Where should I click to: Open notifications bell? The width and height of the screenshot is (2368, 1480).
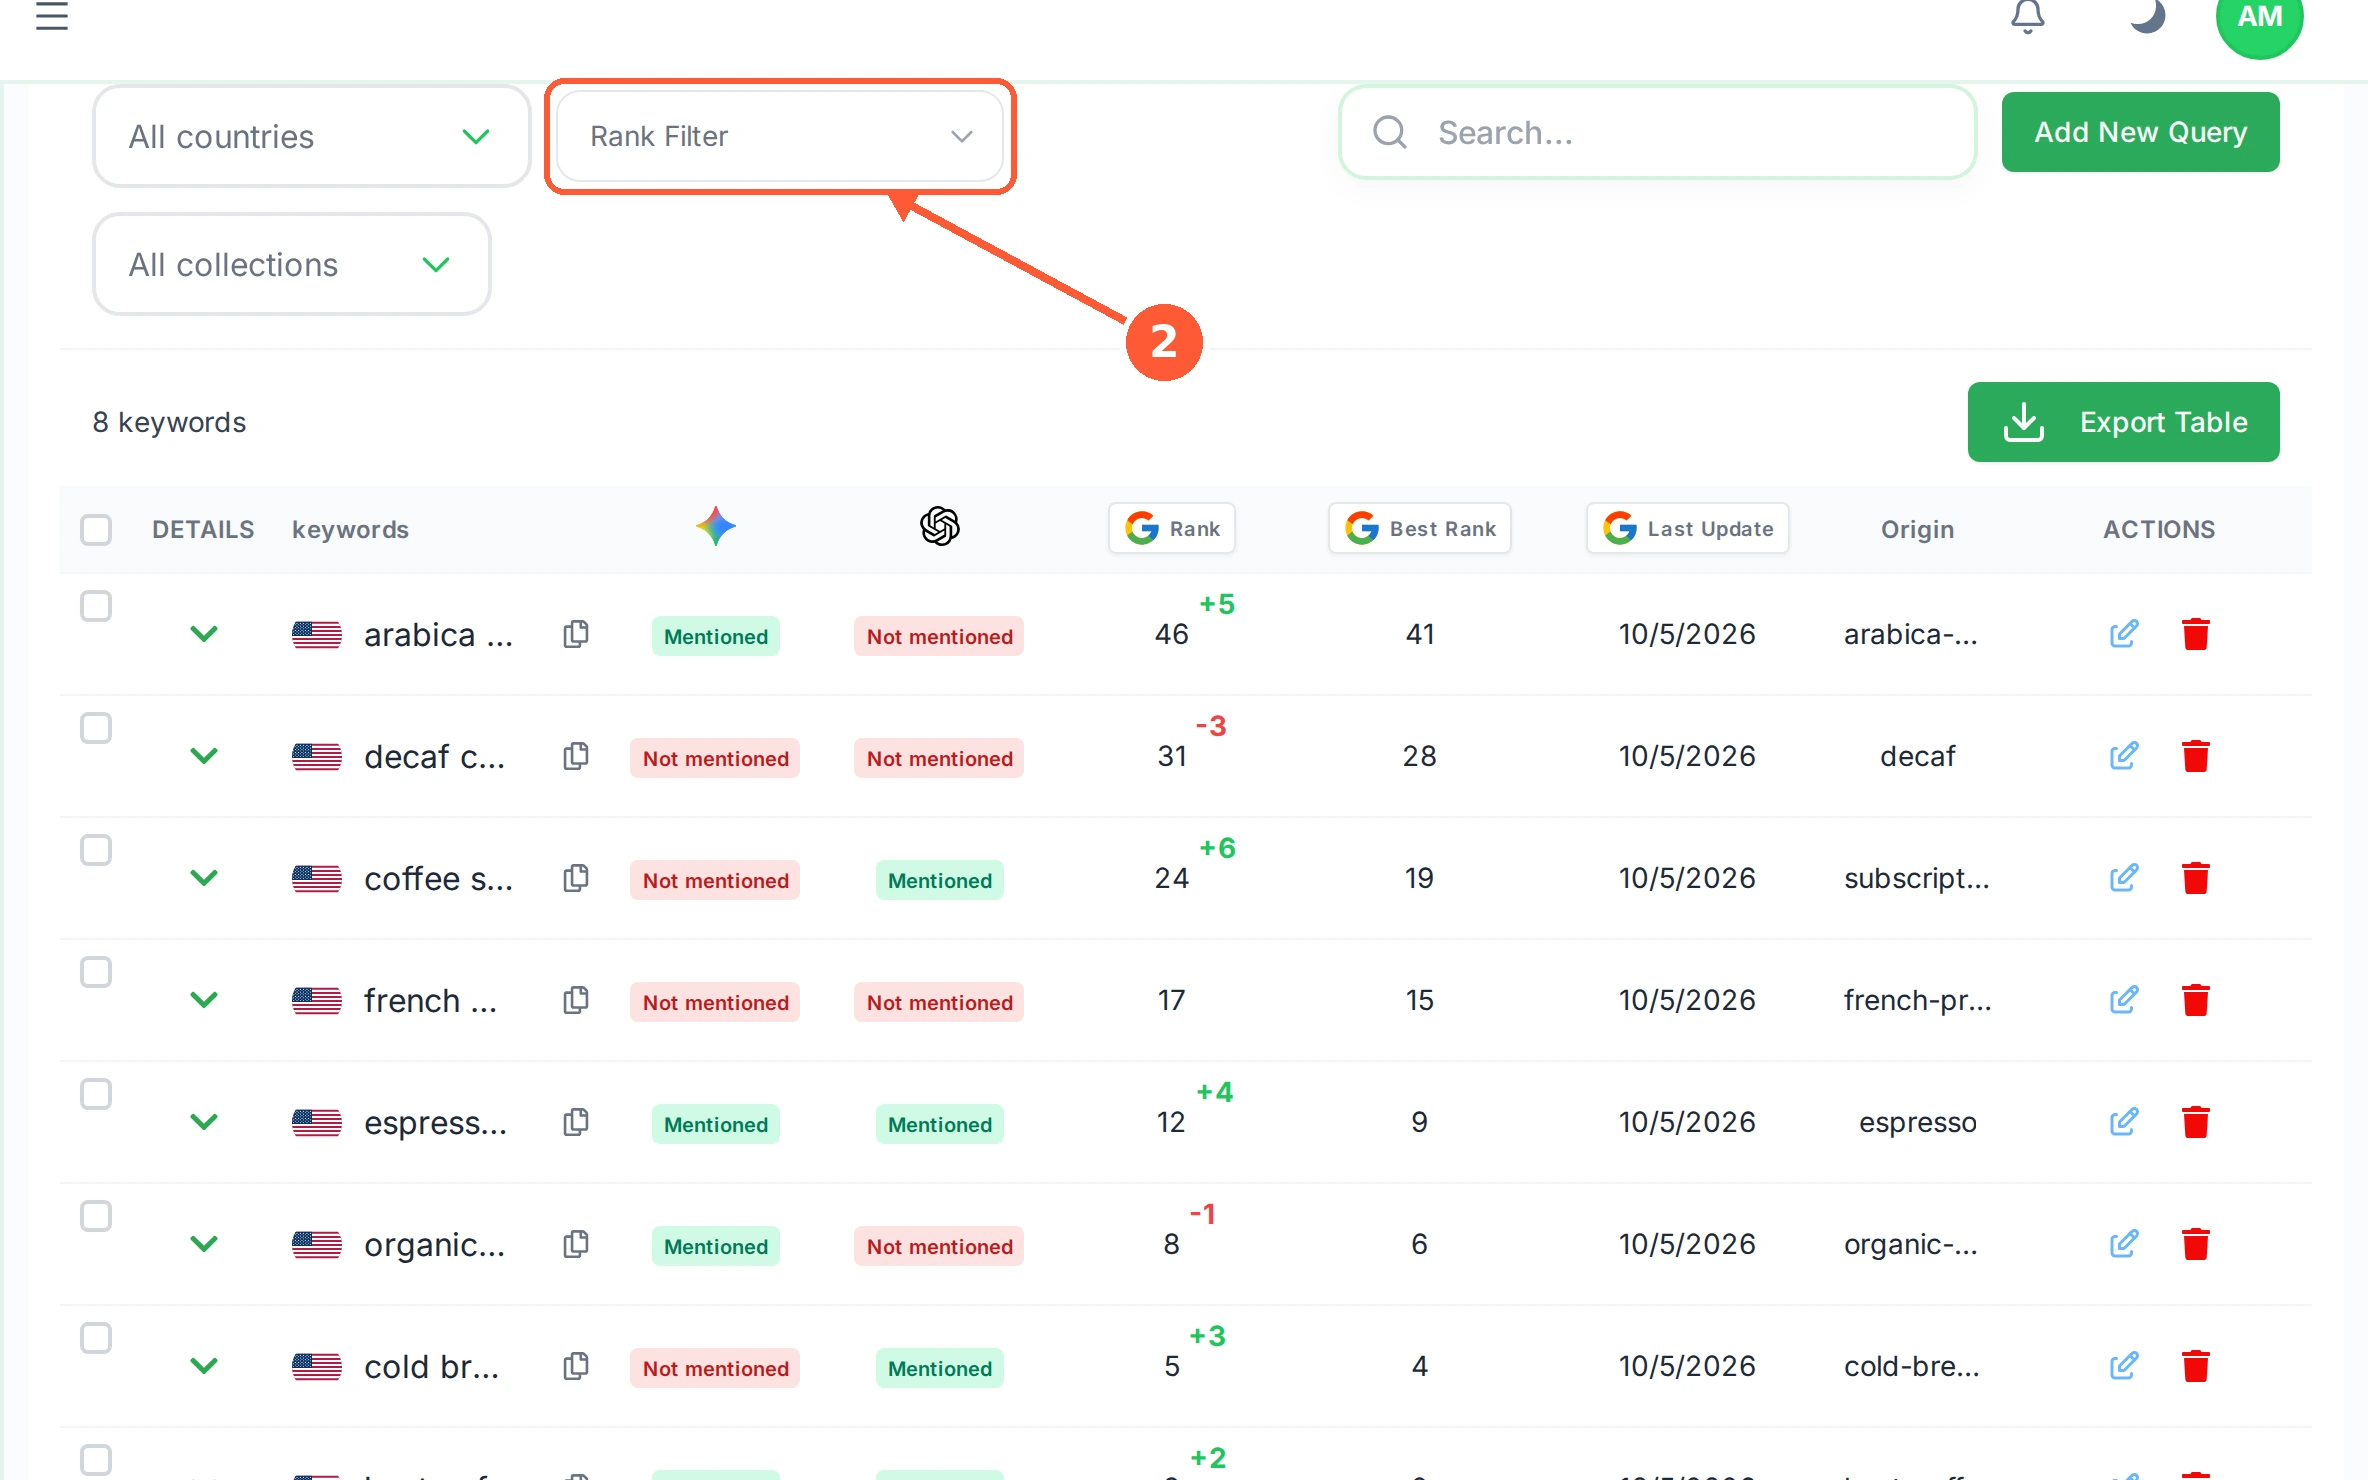pos(2028,16)
